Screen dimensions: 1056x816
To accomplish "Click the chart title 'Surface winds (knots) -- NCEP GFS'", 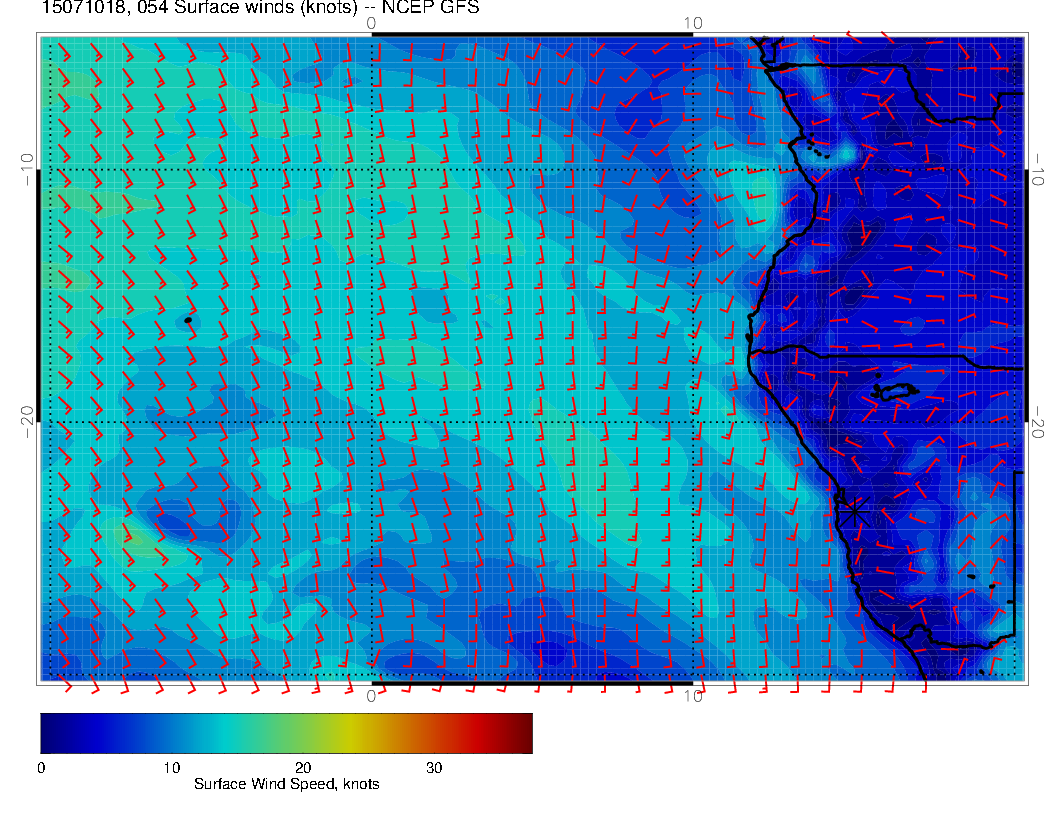I will (327, 7).
